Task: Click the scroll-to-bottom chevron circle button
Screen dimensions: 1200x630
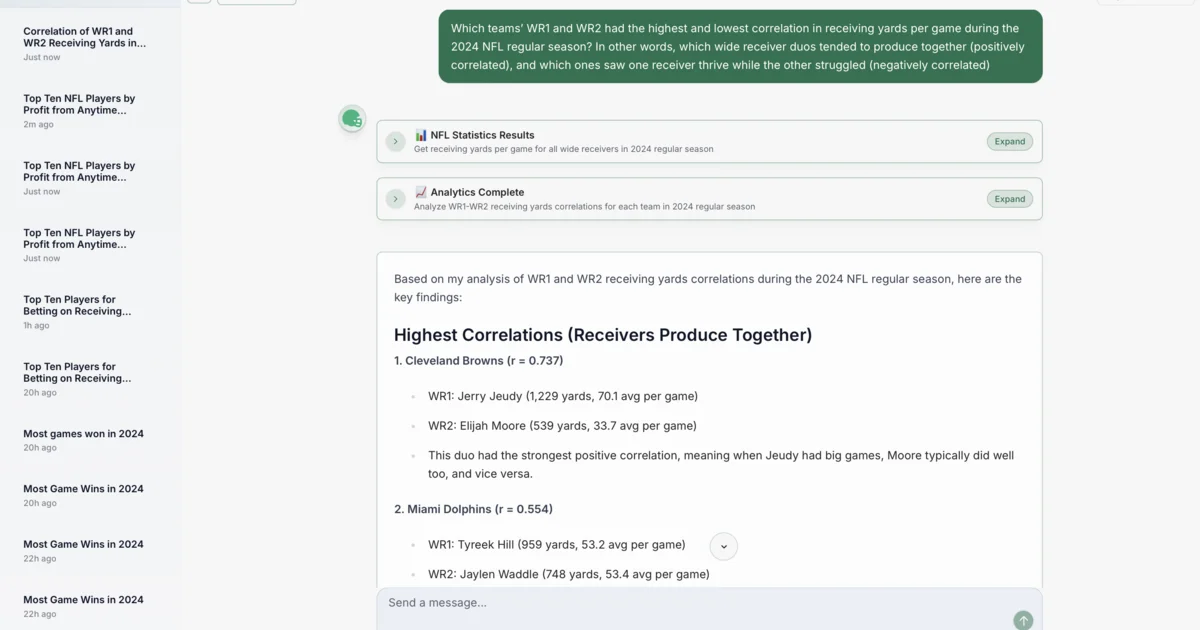Action: tap(724, 547)
